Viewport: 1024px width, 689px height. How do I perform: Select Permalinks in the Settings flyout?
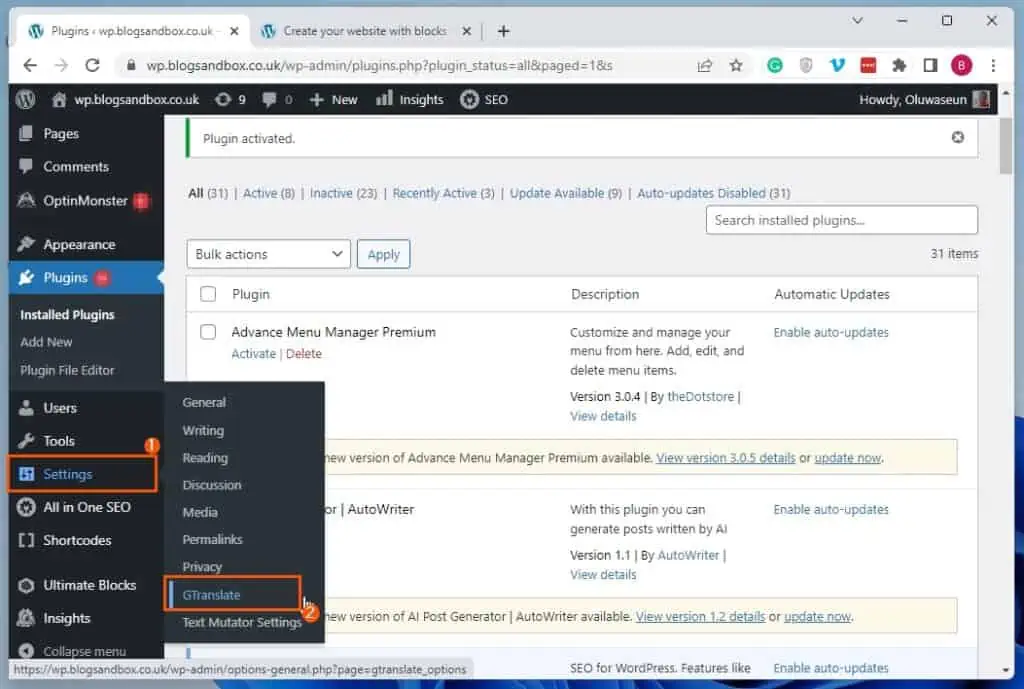click(x=212, y=539)
